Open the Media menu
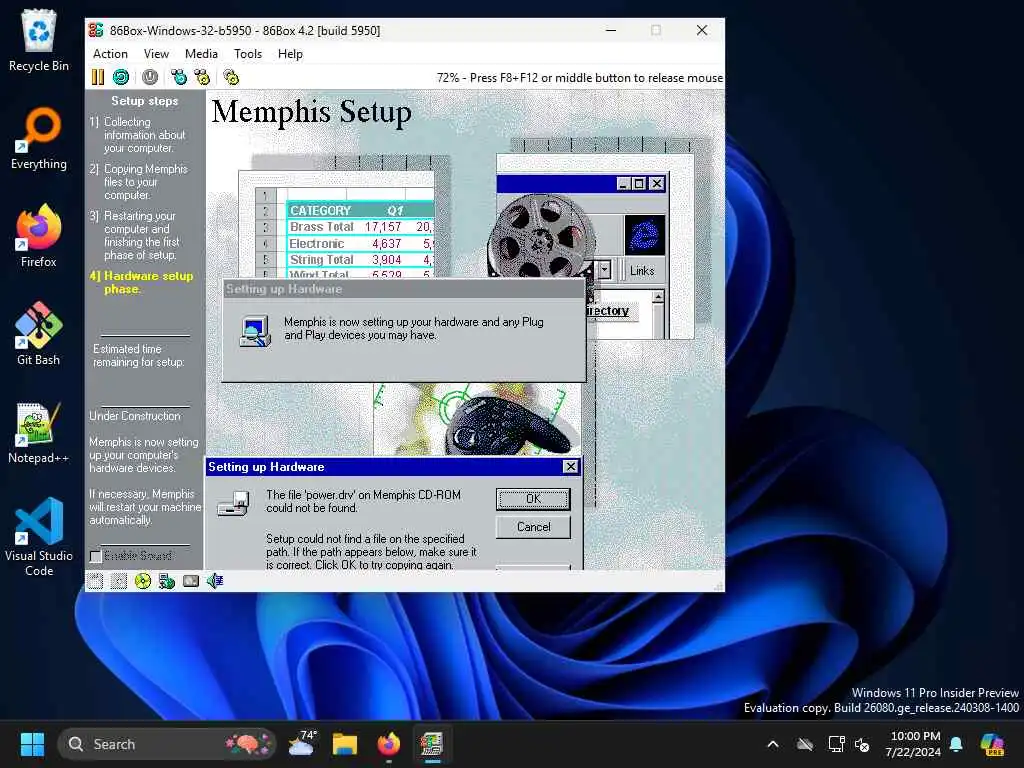Screen dimensions: 1024x768 pos(201,54)
